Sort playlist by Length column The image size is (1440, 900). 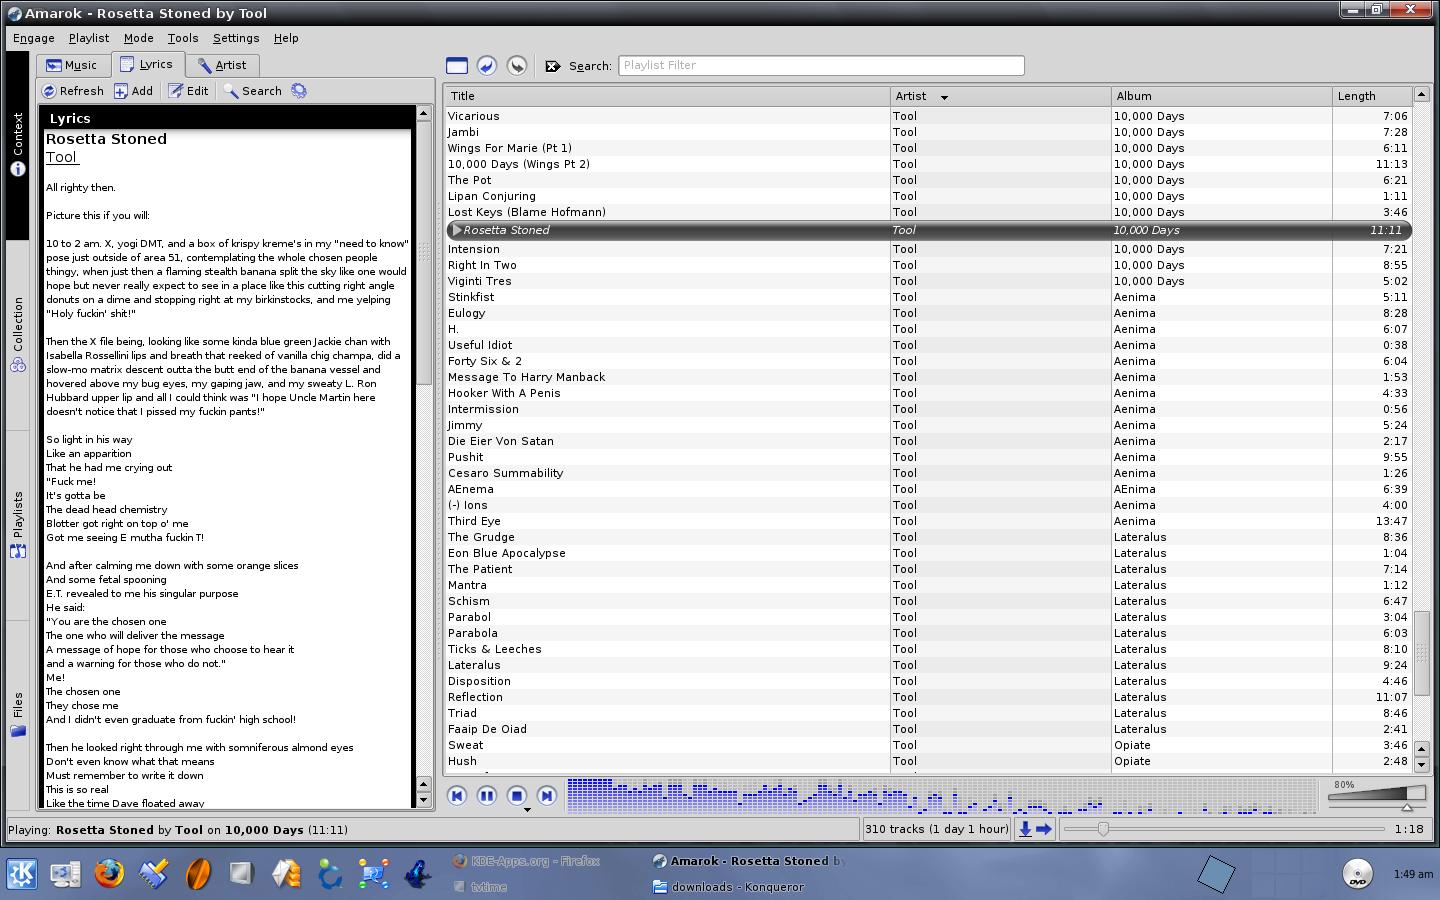click(x=1372, y=96)
